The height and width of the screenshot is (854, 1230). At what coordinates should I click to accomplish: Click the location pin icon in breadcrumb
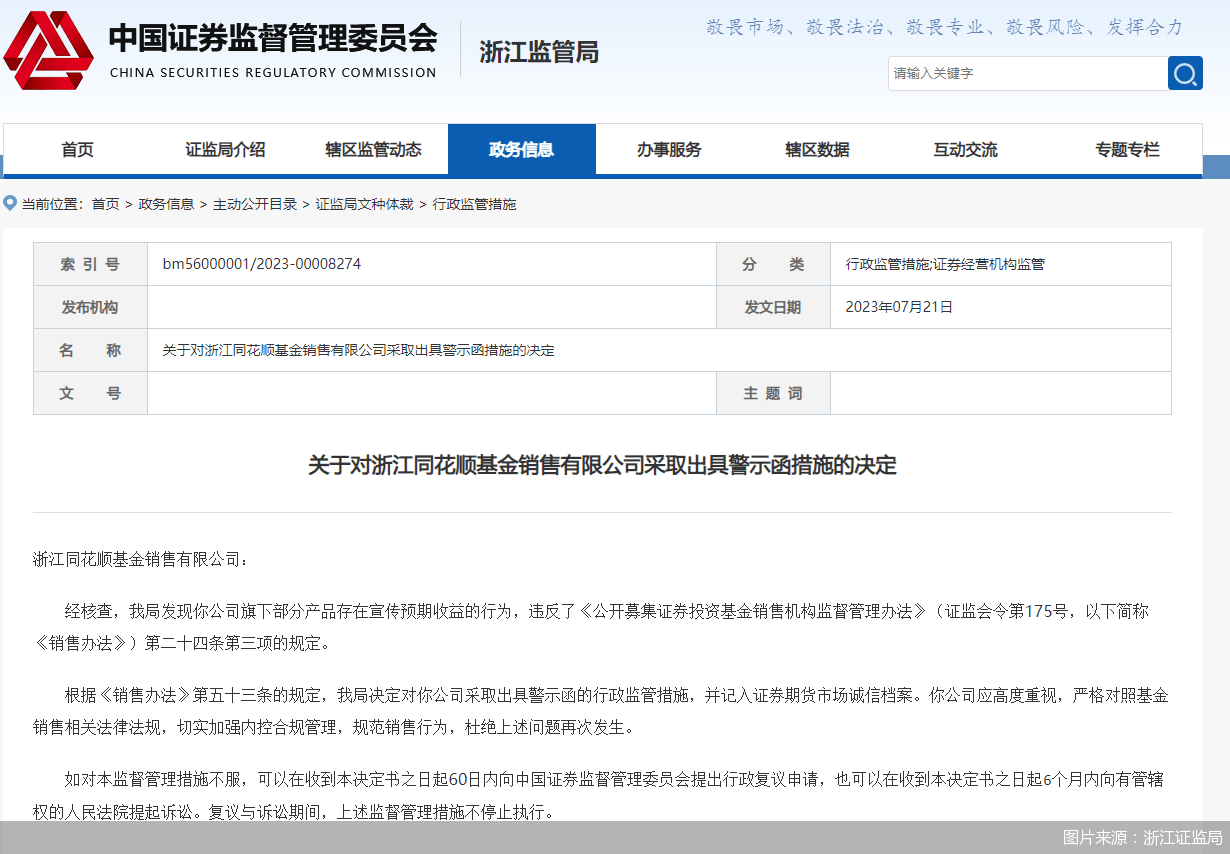(x=10, y=203)
